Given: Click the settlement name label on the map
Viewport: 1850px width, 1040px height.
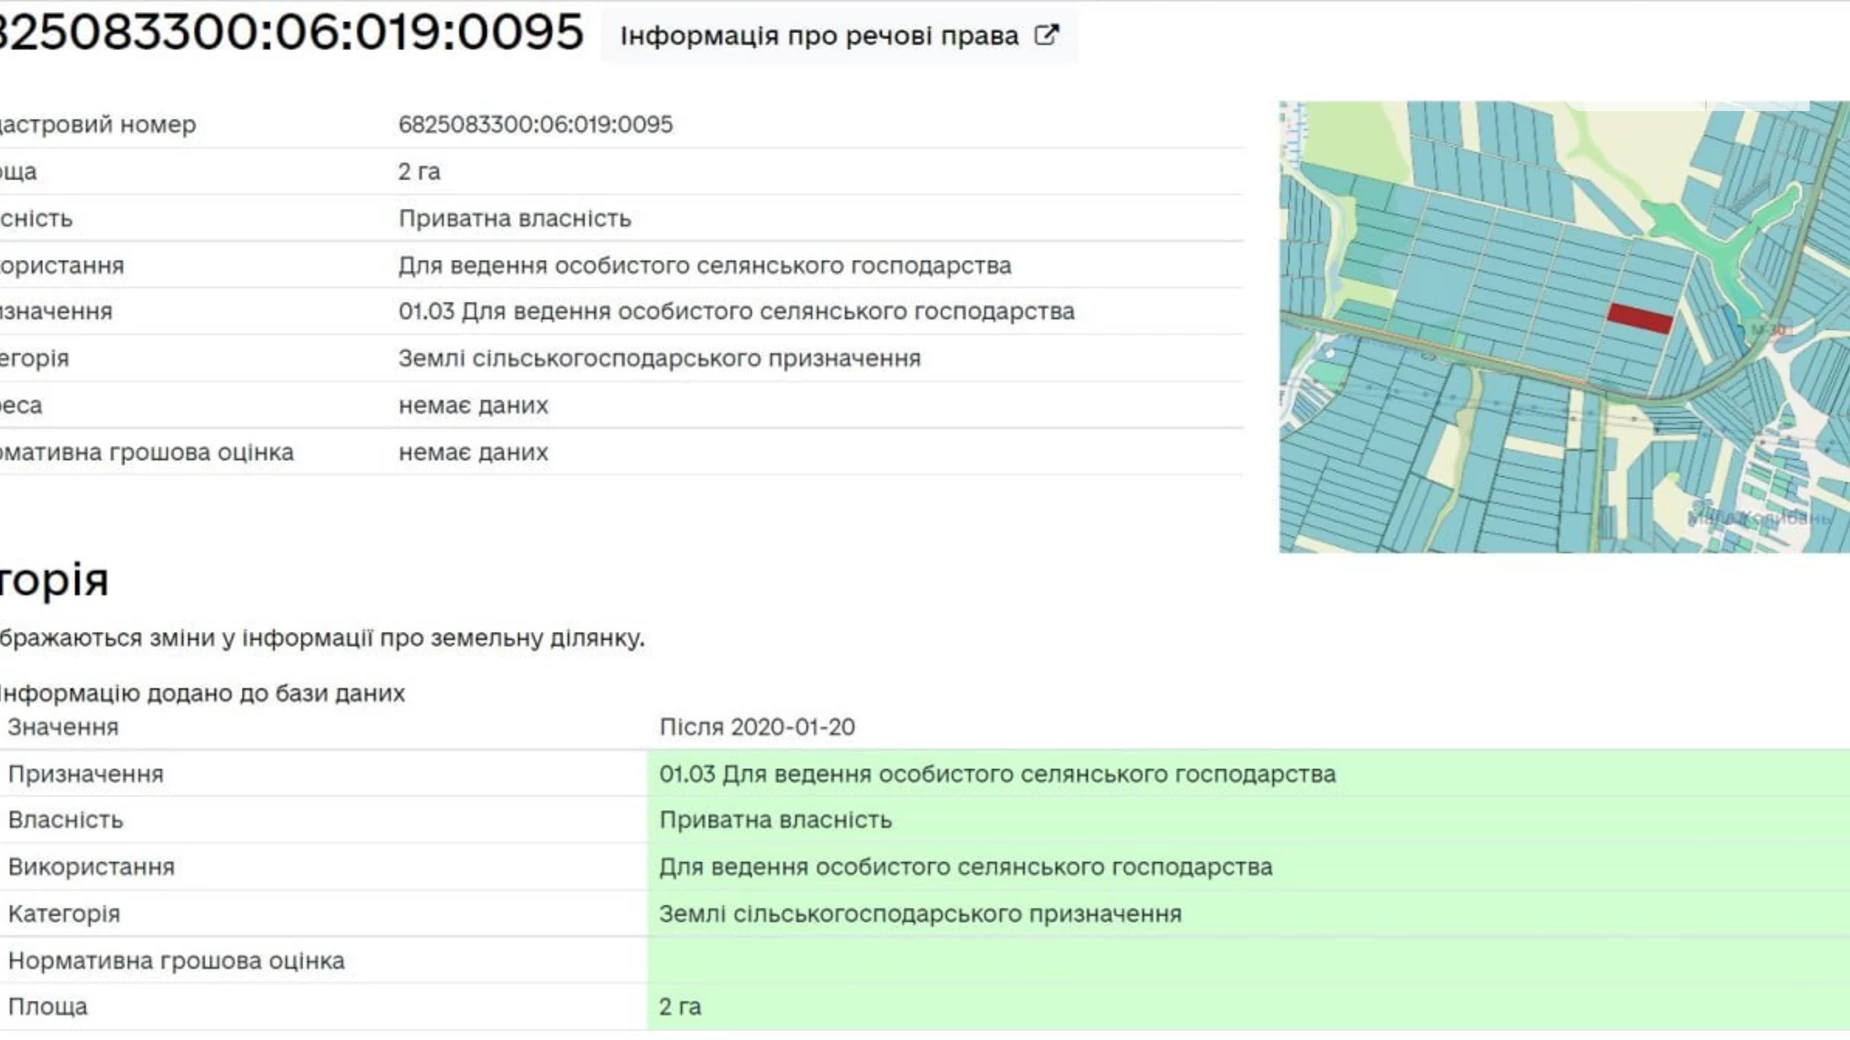Looking at the screenshot, I should click(x=1760, y=518).
